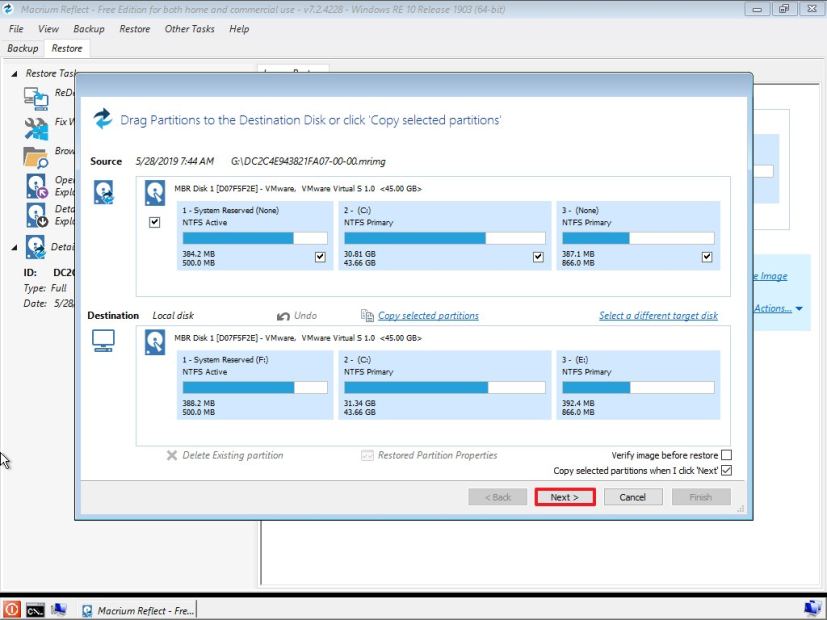Open the Other Tasks menu
This screenshot has width=827, height=620.
[x=189, y=29]
